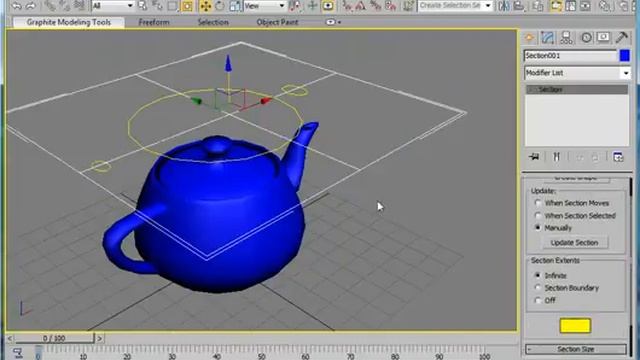
Task: Click the Align tool icon
Action: [x=519, y=6]
